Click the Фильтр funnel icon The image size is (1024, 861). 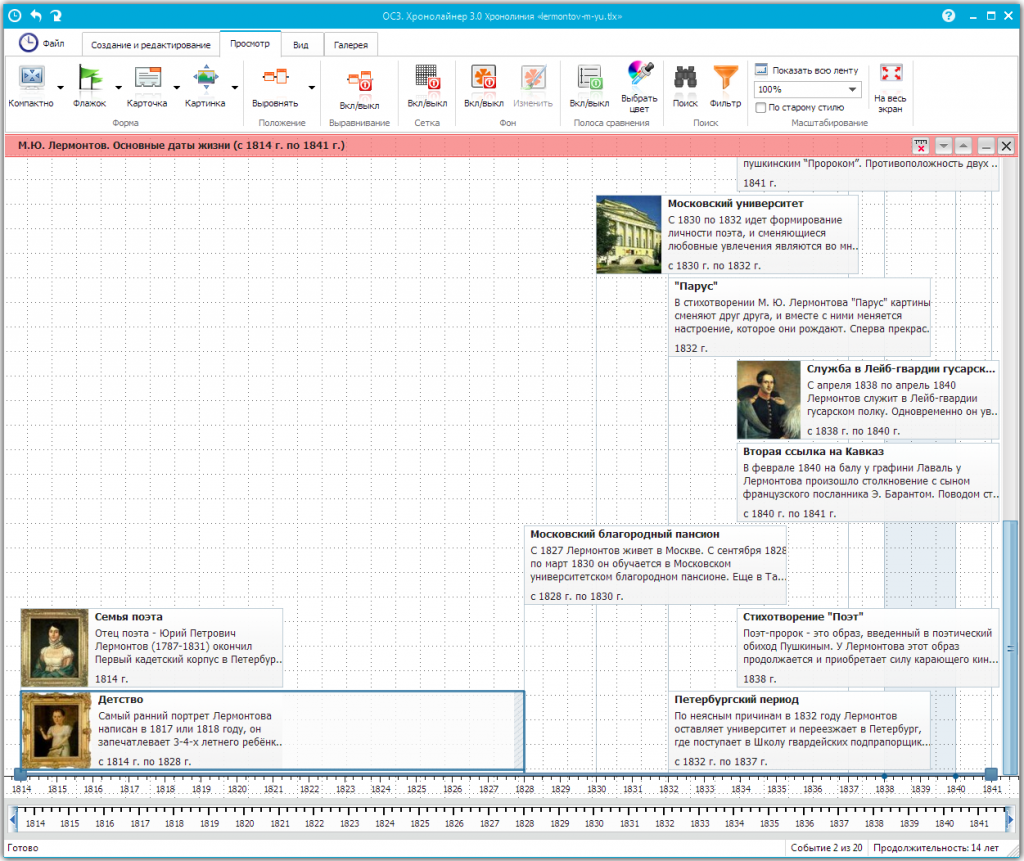pyautogui.click(x=725, y=80)
